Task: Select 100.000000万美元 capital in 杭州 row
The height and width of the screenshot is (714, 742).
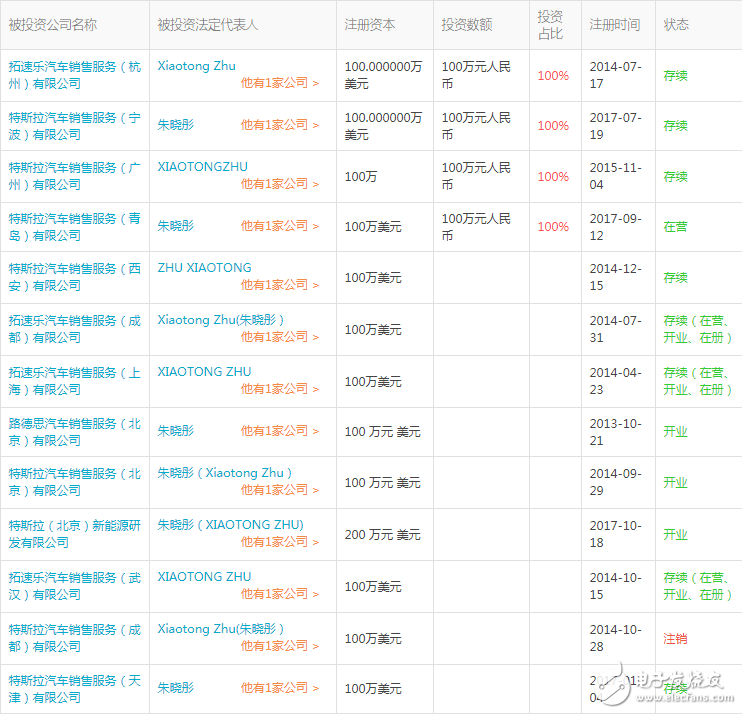Action: pos(383,75)
